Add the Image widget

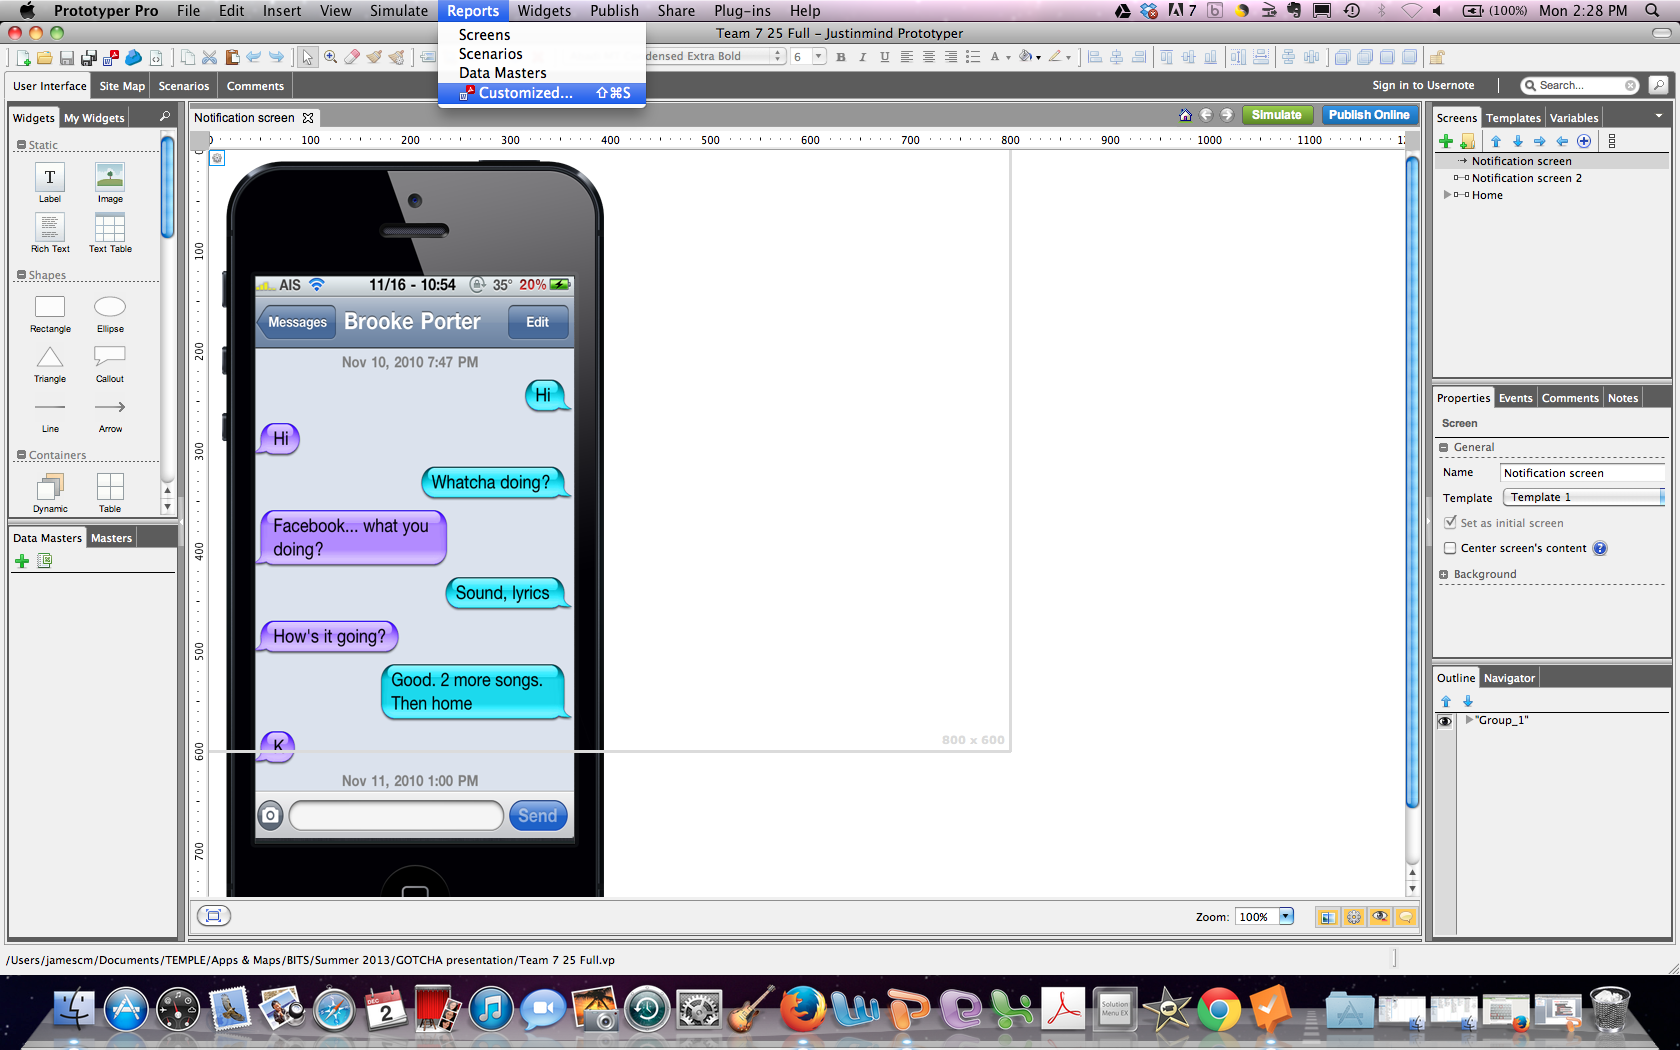click(x=110, y=183)
